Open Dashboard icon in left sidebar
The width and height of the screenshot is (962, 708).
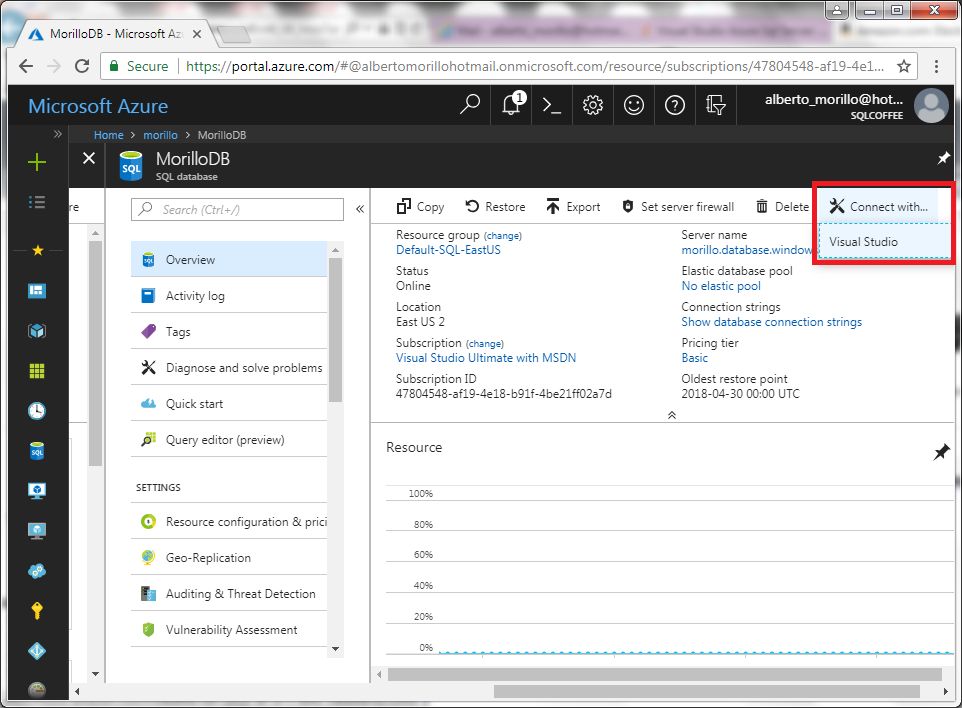click(x=37, y=291)
